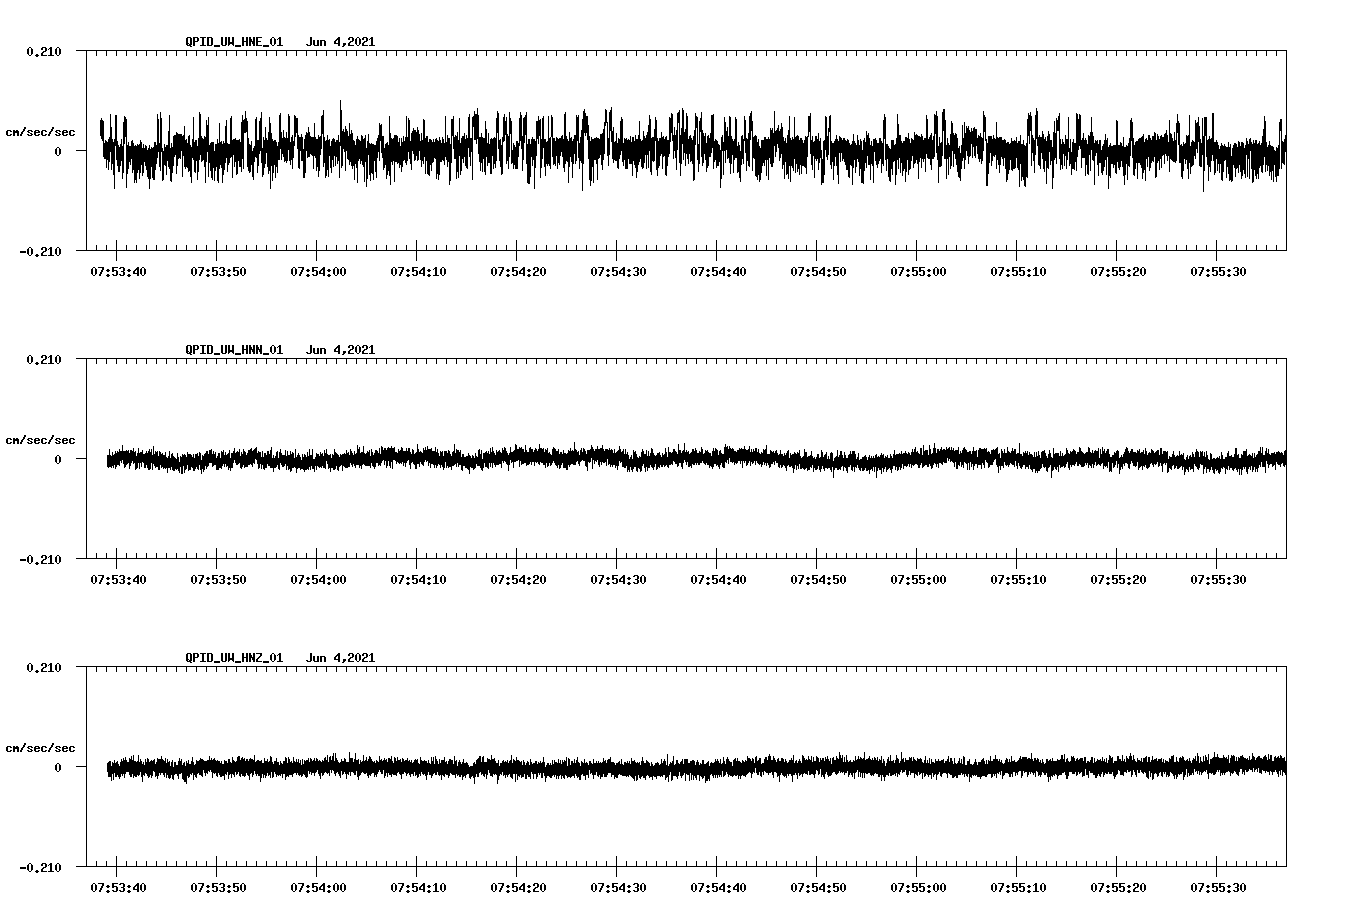
Task: Click the 0.210 upper limit on HNE plot
Action: pyautogui.click(x=43, y=51)
